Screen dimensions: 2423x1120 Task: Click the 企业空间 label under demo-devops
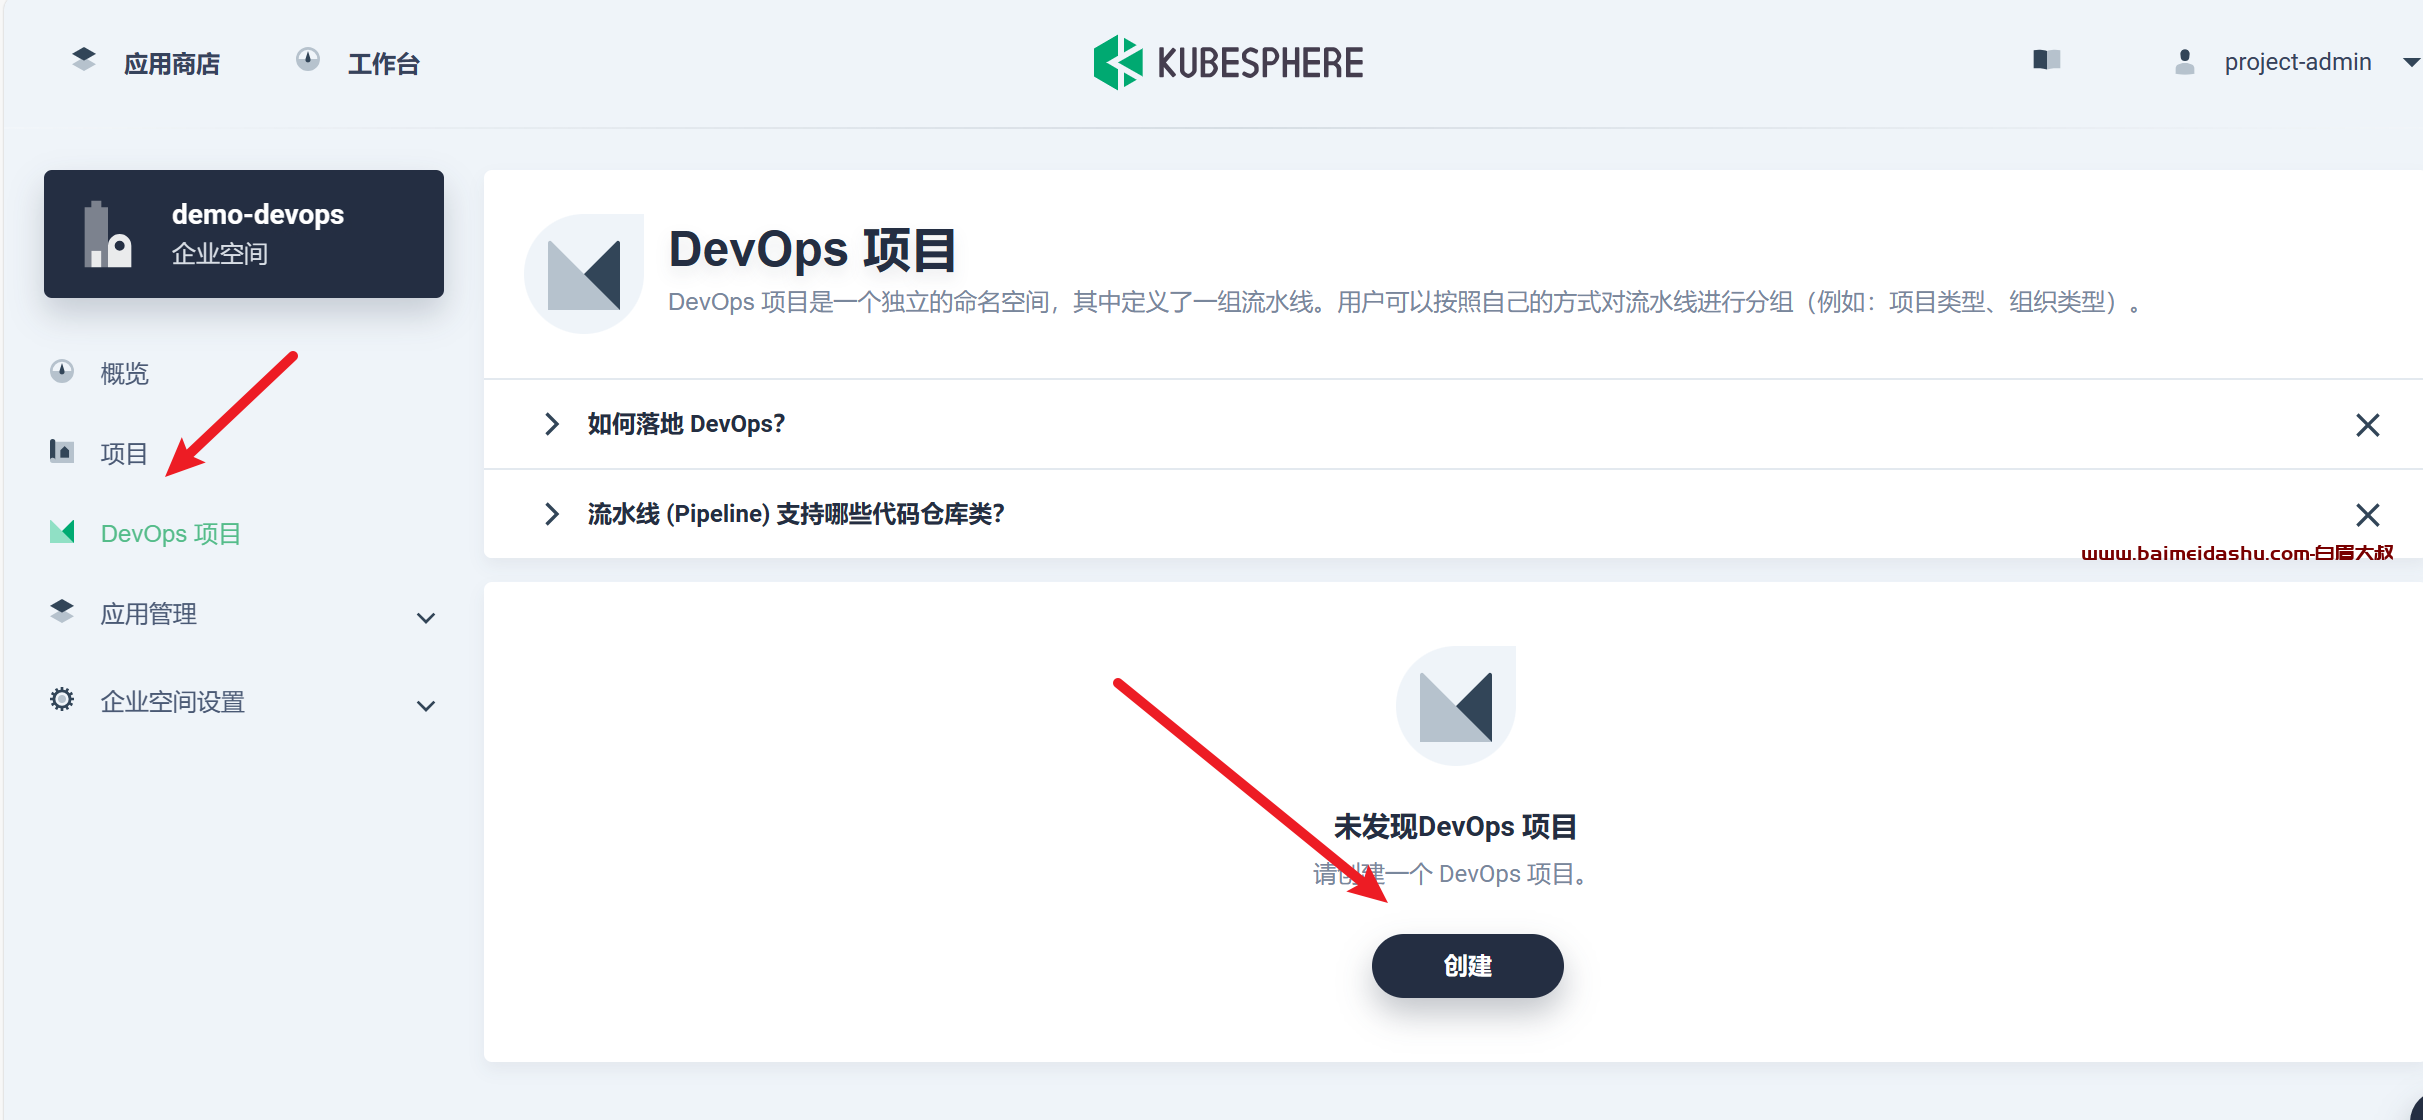coord(220,253)
